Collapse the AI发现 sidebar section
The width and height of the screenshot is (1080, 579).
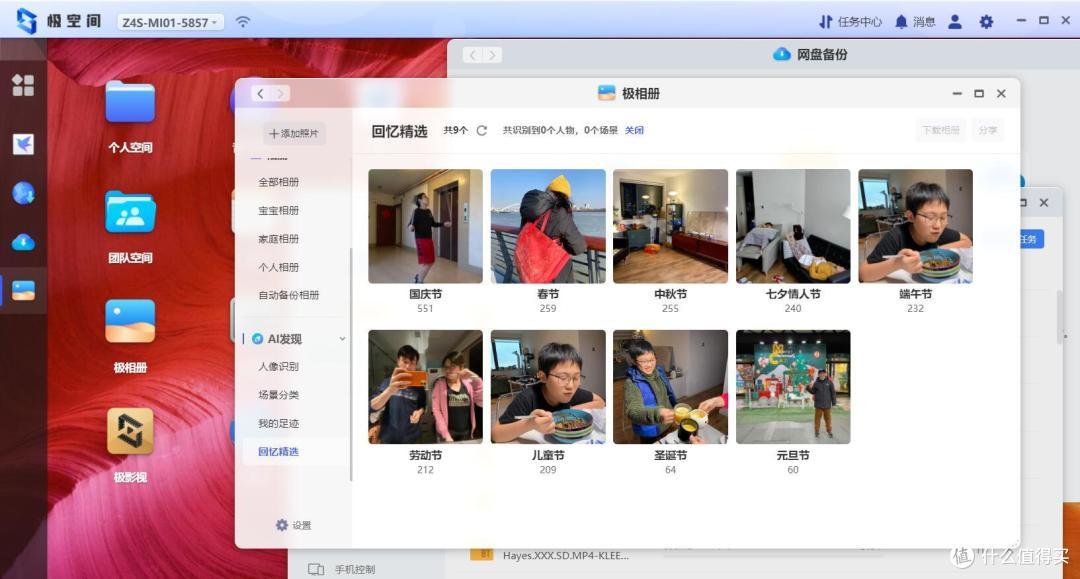[342, 339]
